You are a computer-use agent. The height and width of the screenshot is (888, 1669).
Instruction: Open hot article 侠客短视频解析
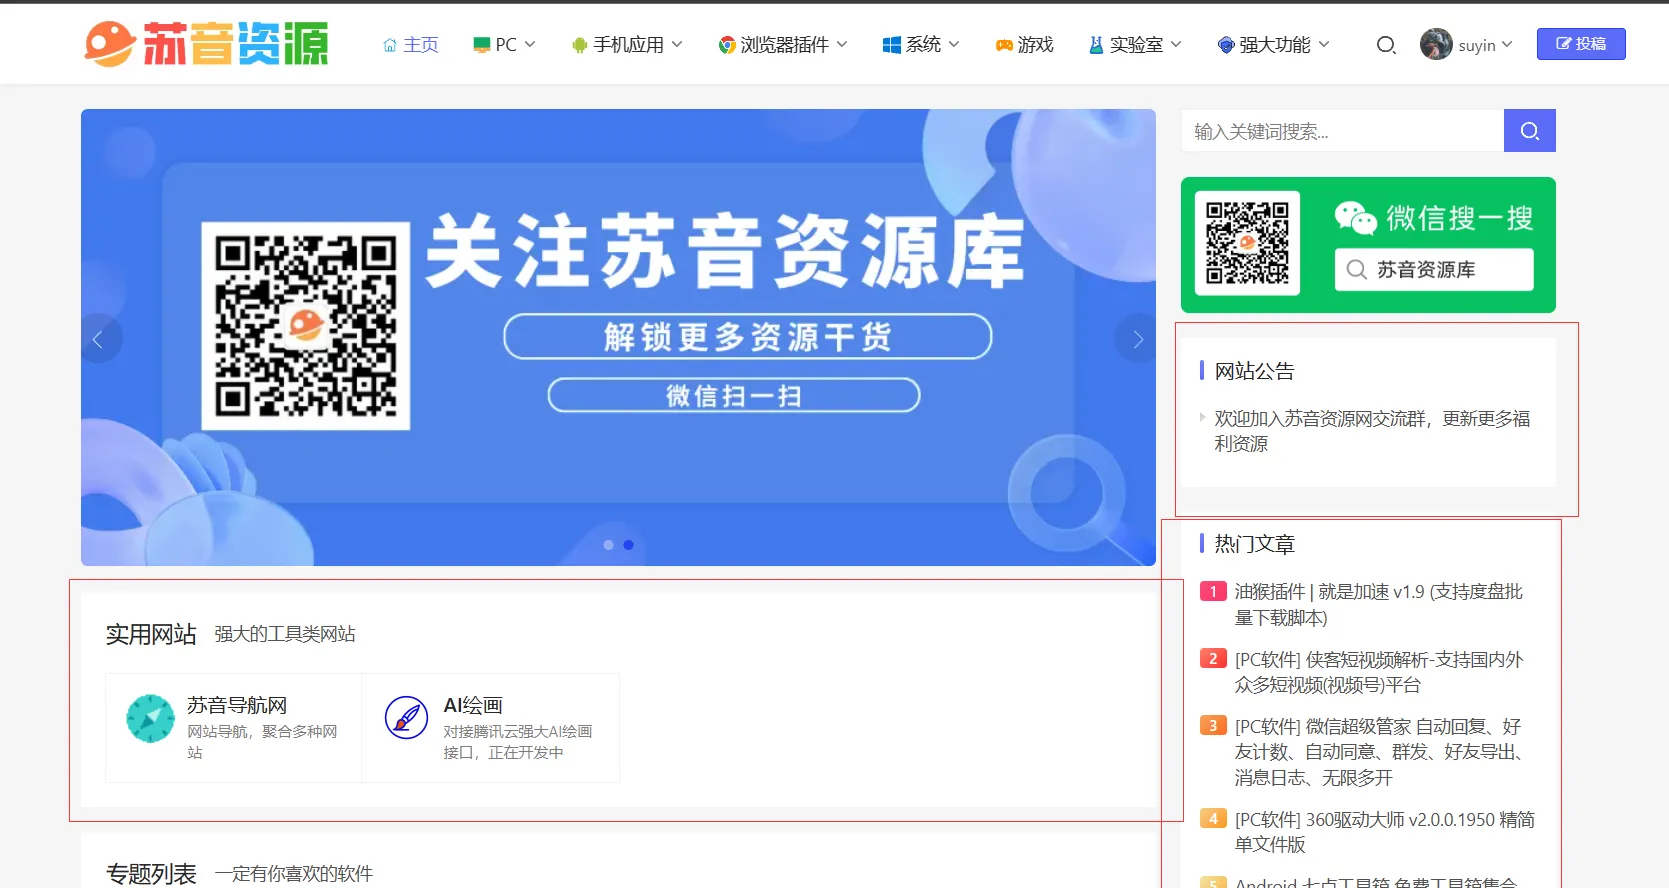[x=1378, y=672]
